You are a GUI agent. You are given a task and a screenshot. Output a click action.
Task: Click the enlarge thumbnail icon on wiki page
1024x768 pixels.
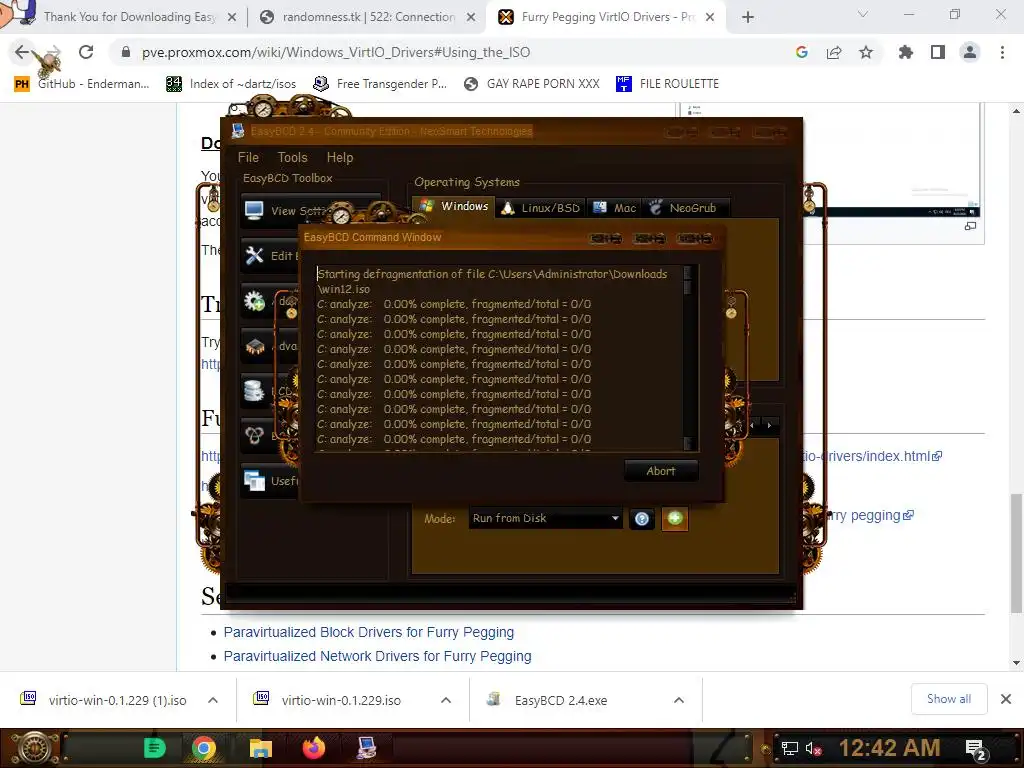[x=970, y=226]
